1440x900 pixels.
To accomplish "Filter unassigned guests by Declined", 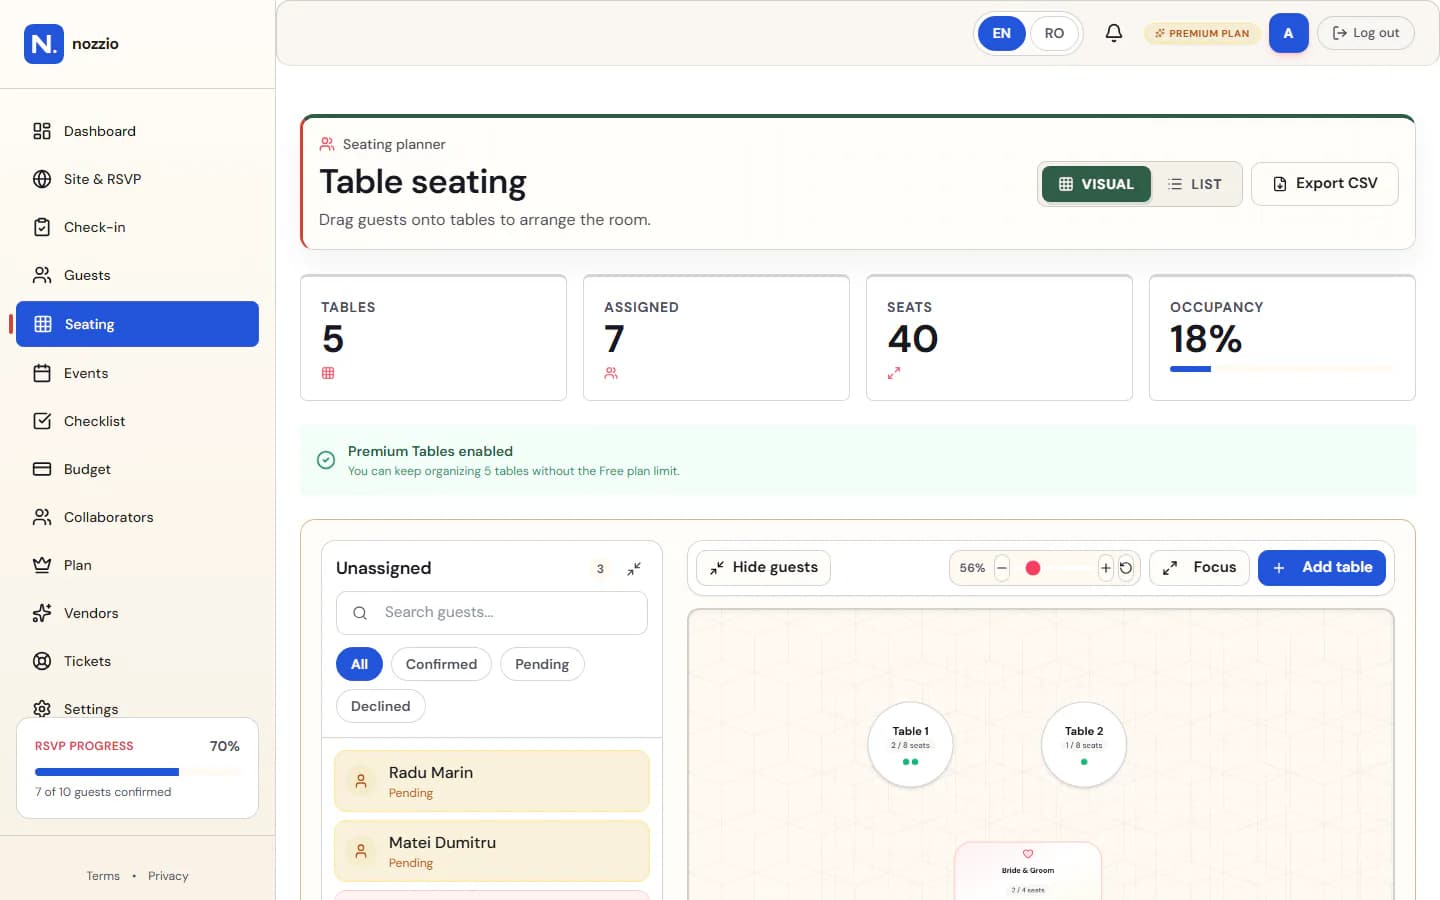I will 380,706.
